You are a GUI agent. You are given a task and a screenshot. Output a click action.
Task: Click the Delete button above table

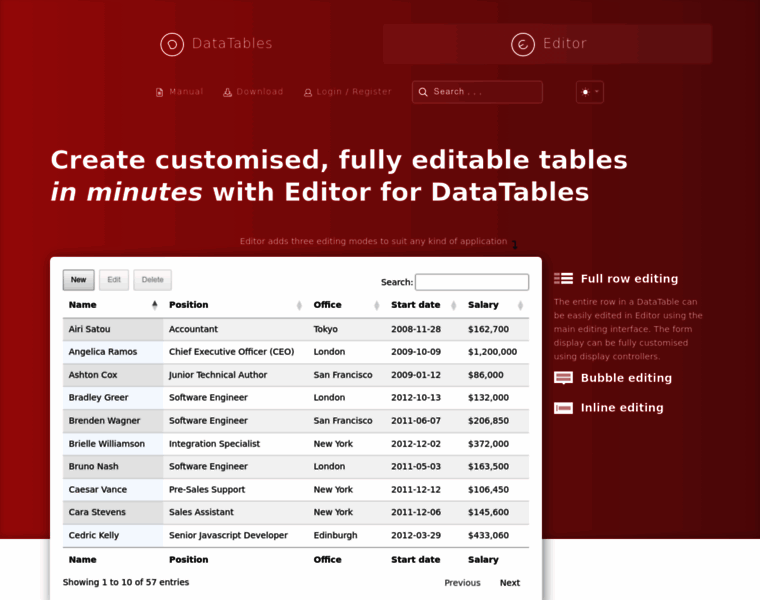pos(153,280)
